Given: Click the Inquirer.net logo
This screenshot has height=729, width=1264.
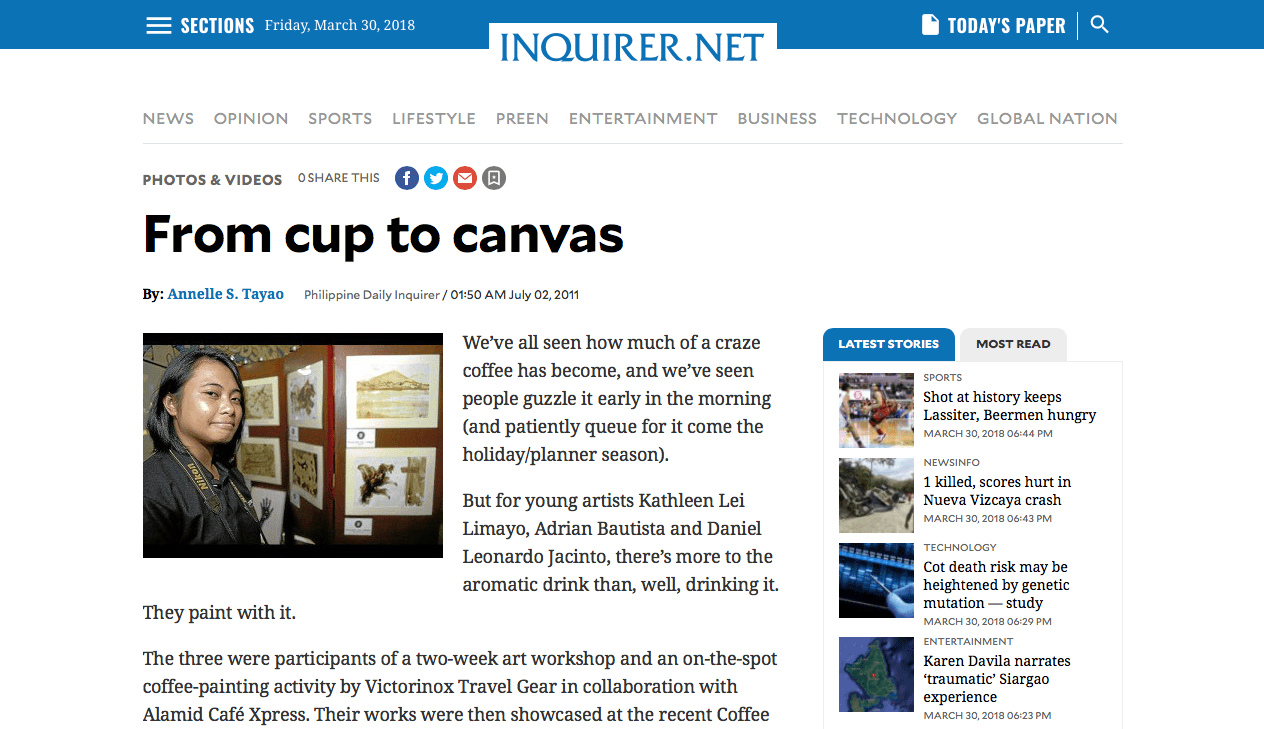Looking at the screenshot, I should [632, 46].
